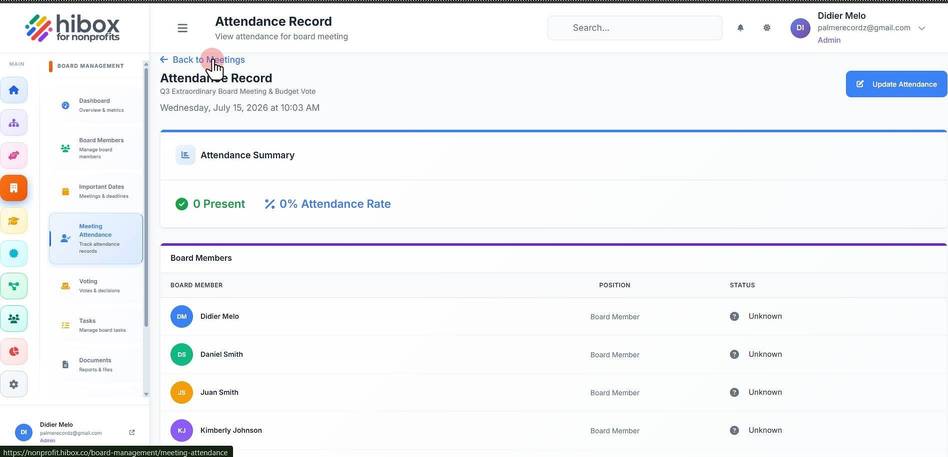Open Documents menu item
The image size is (948, 457).
pyautogui.click(x=96, y=364)
